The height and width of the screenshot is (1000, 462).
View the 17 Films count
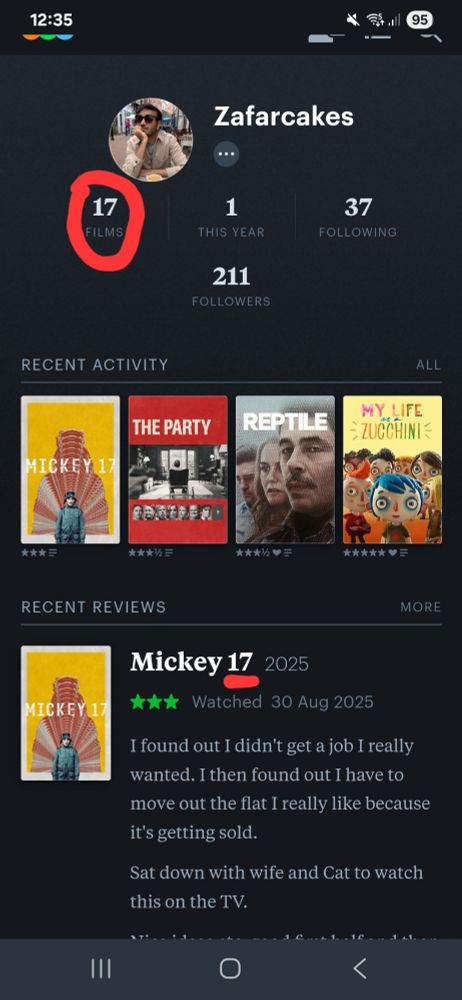[x=105, y=216]
